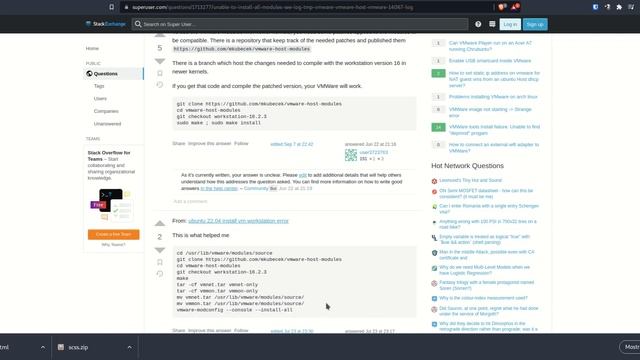Viewport: 640px width, 360px height.
Task: Open Home in the left sidebar
Action: (92, 48)
